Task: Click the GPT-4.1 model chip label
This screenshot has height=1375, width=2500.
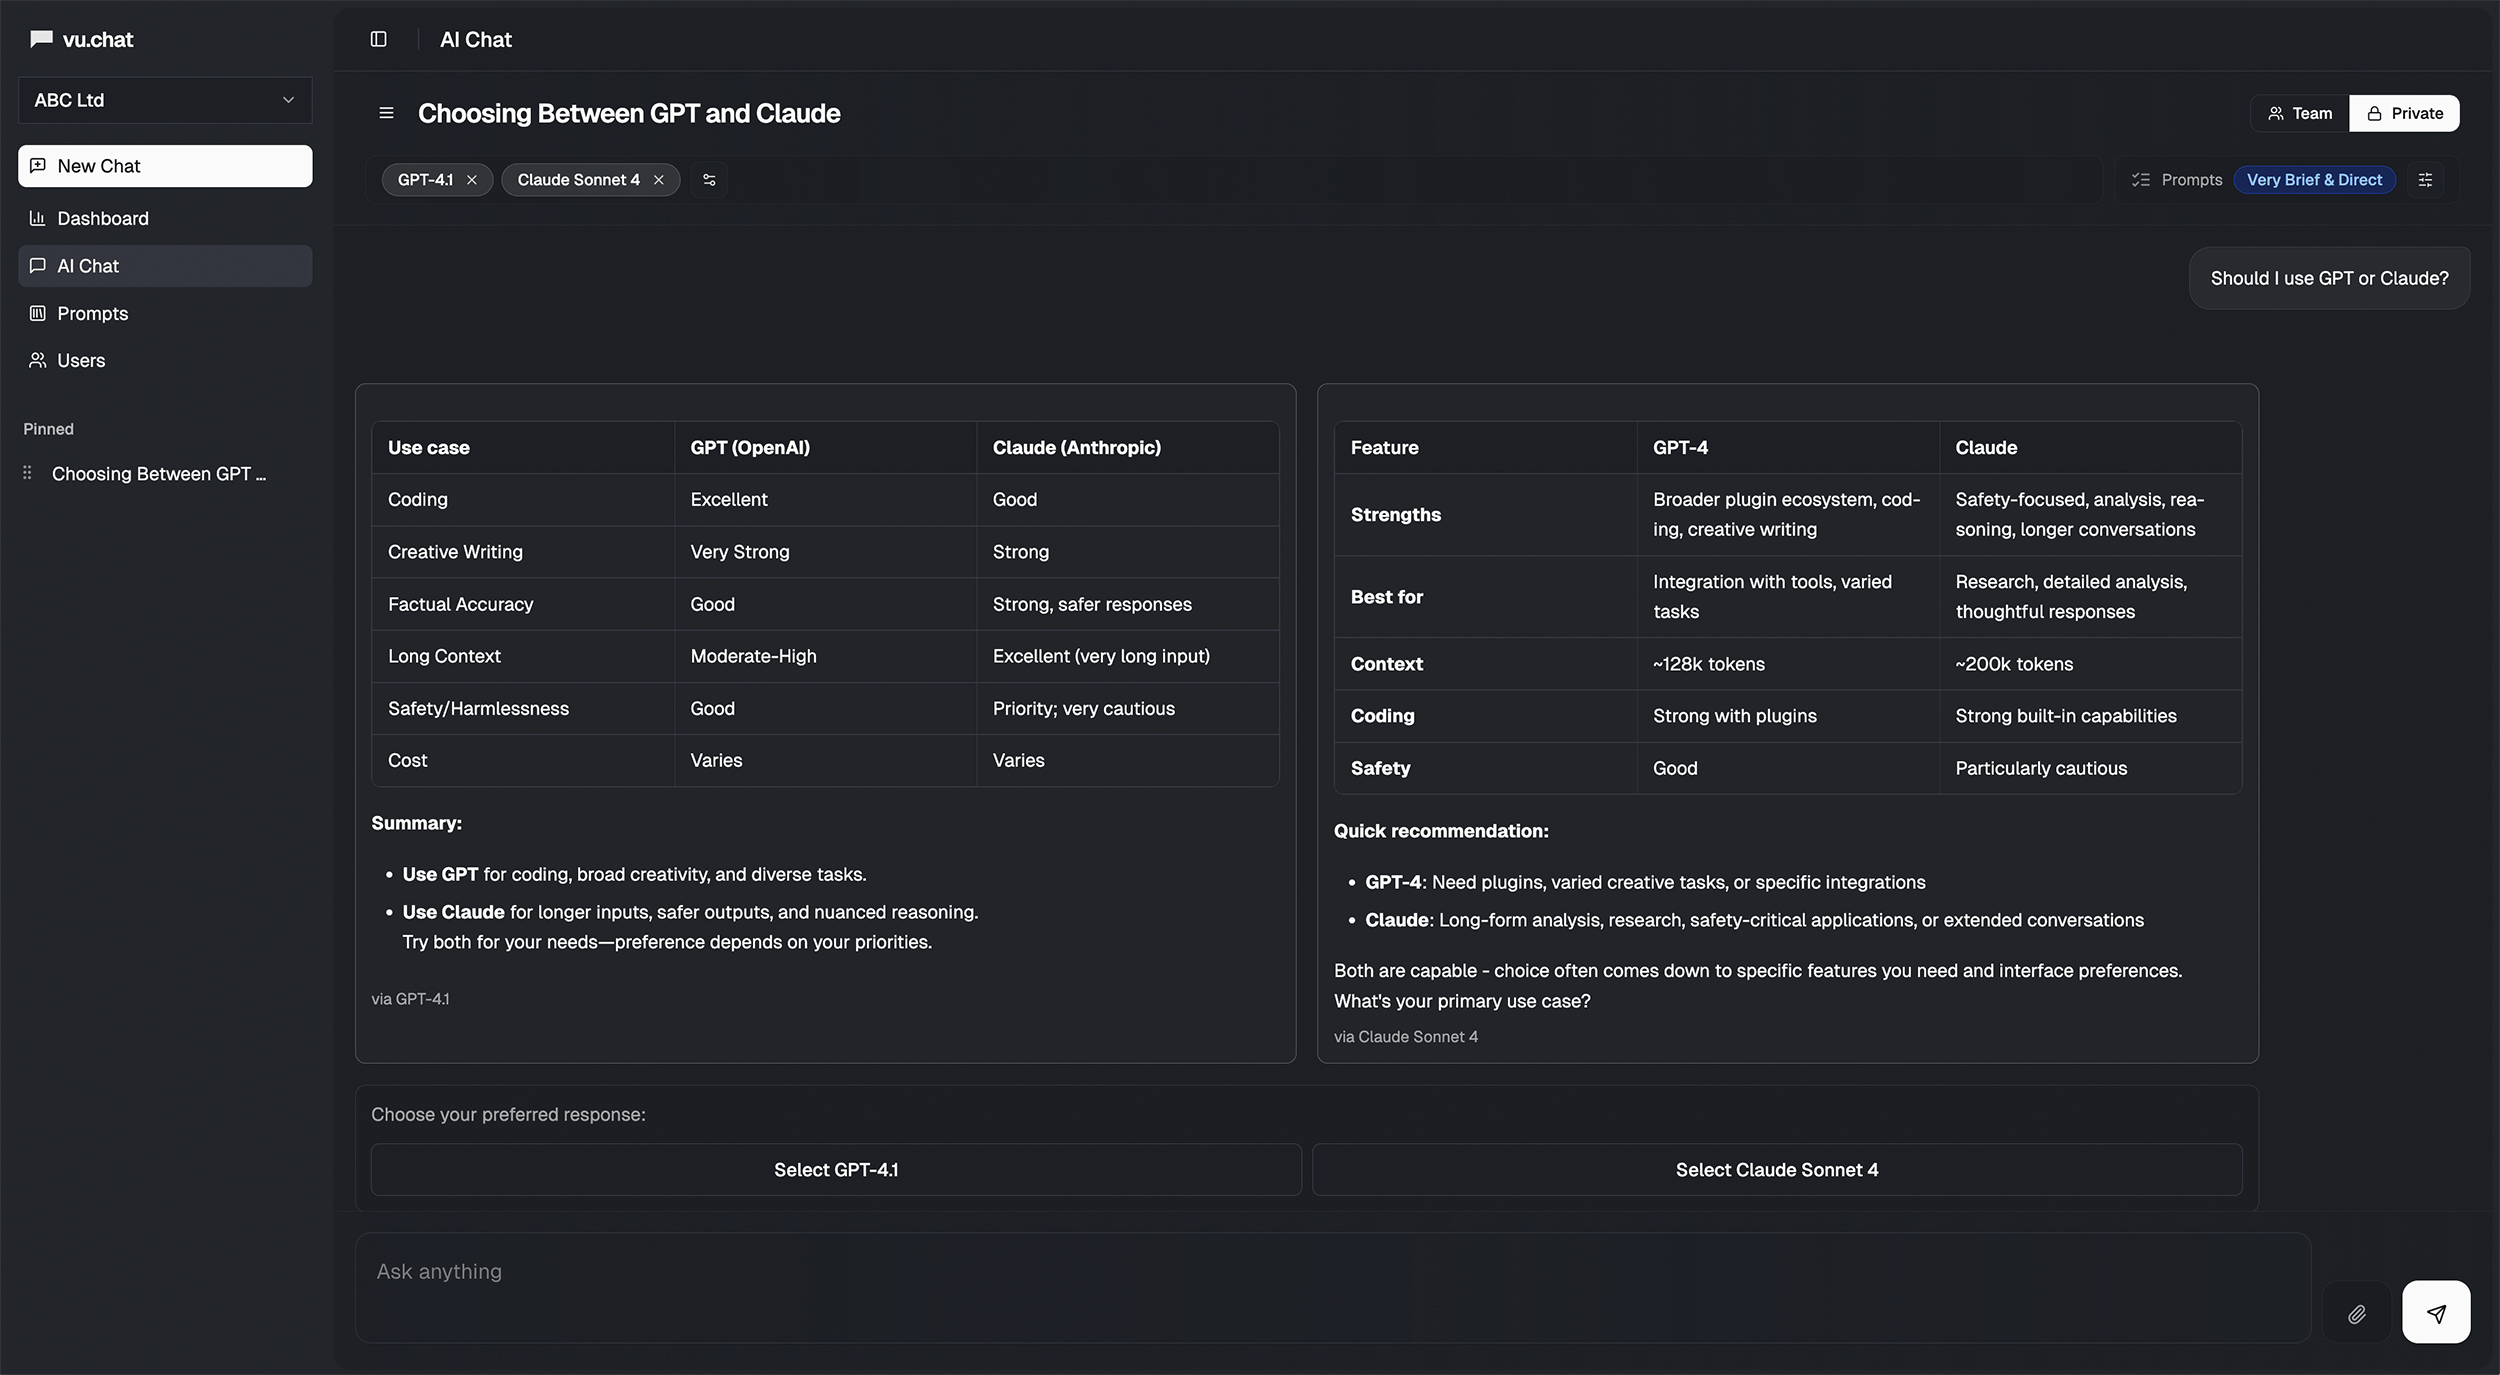Action: click(425, 180)
